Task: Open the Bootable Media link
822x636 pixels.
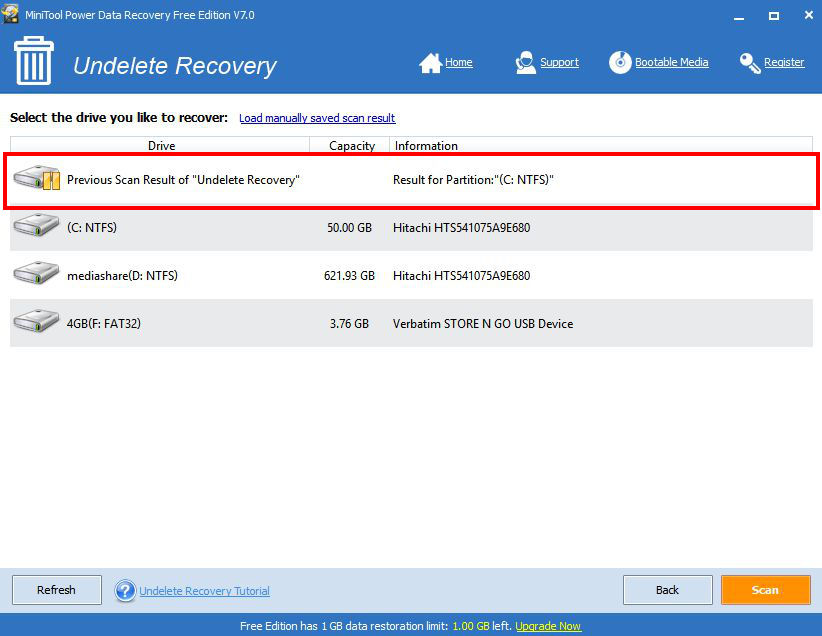Action: [x=672, y=62]
